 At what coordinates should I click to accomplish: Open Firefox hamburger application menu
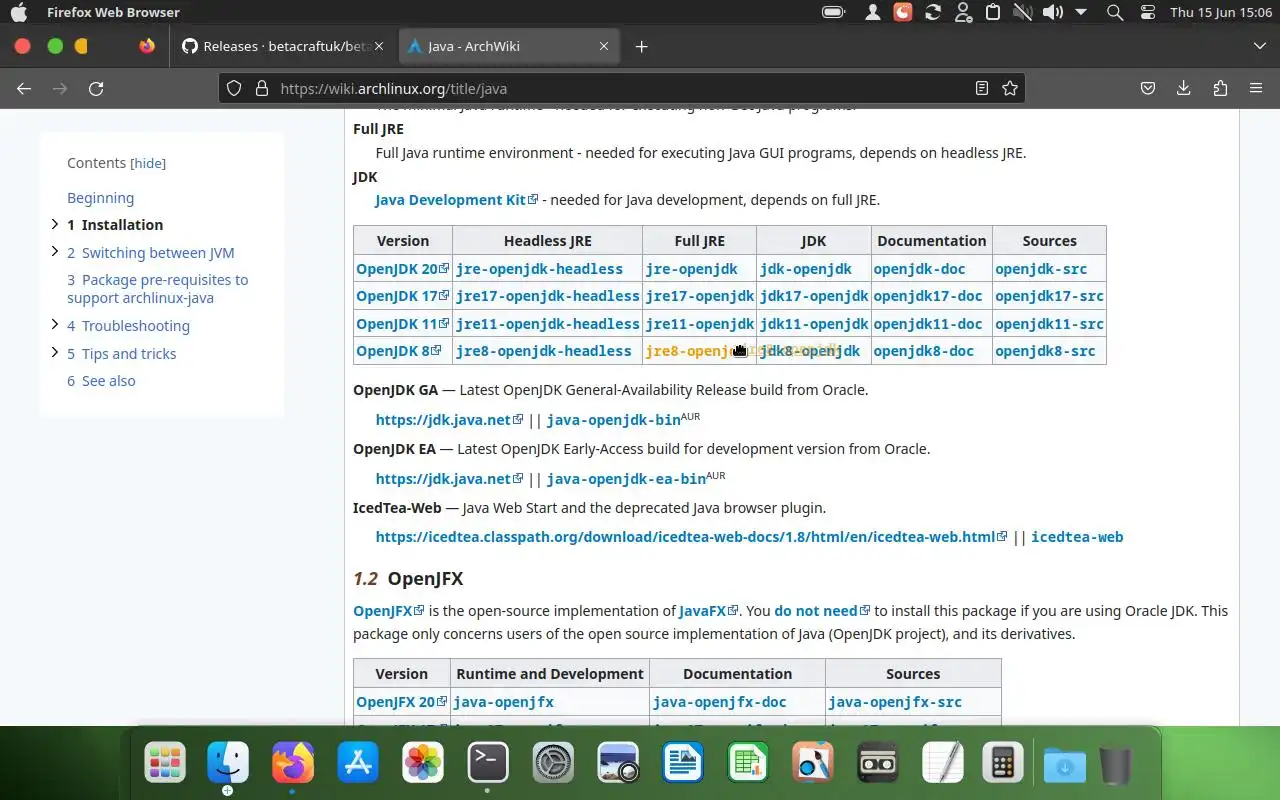pyautogui.click(x=1256, y=88)
